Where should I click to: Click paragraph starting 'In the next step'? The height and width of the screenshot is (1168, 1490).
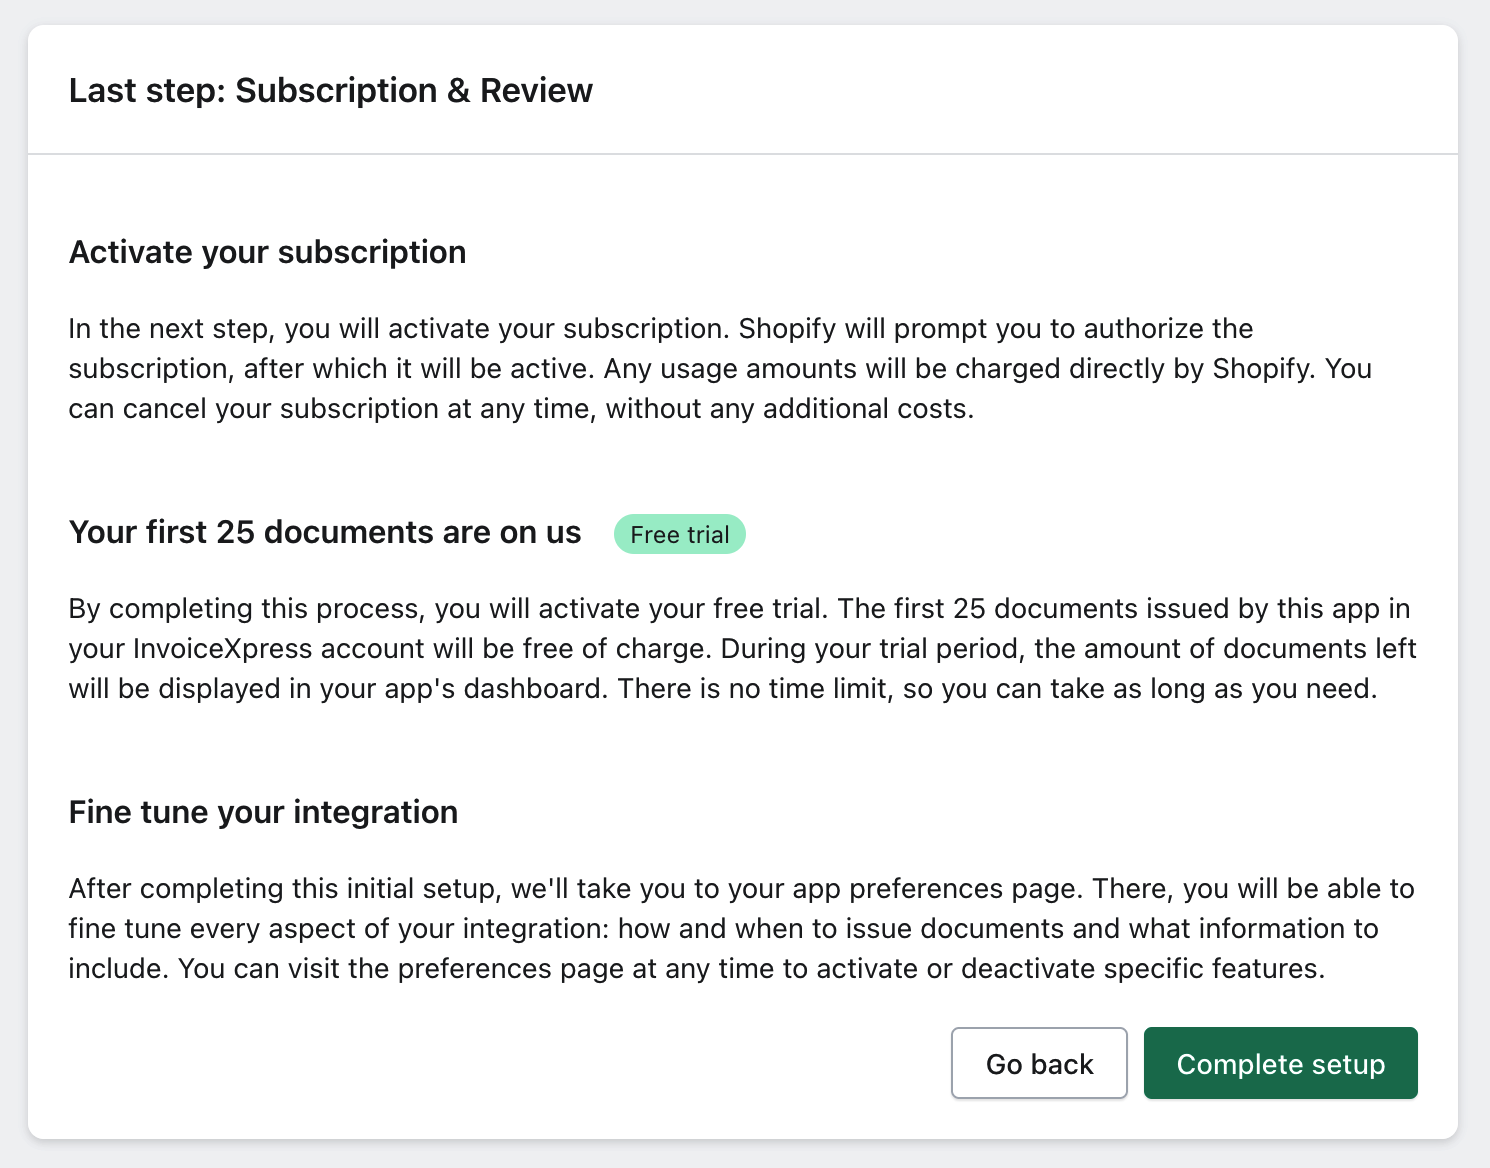coord(720,369)
